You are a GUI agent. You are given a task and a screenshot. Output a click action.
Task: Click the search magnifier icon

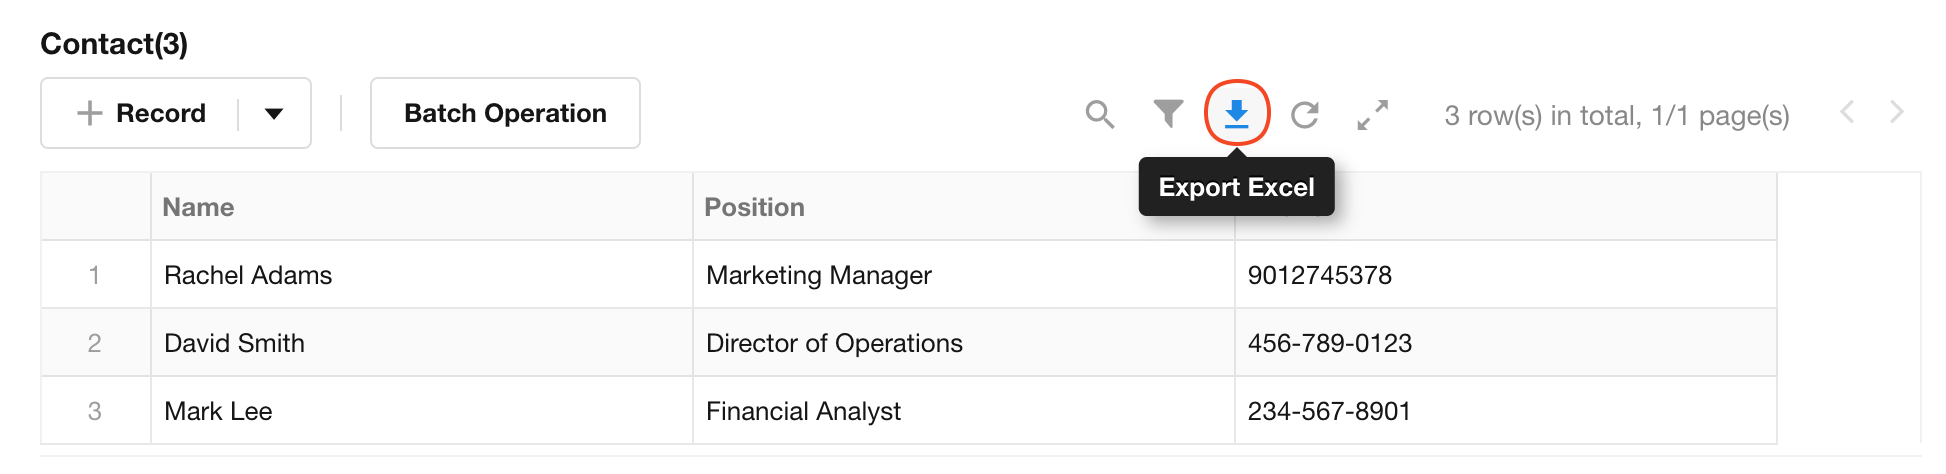[1100, 114]
